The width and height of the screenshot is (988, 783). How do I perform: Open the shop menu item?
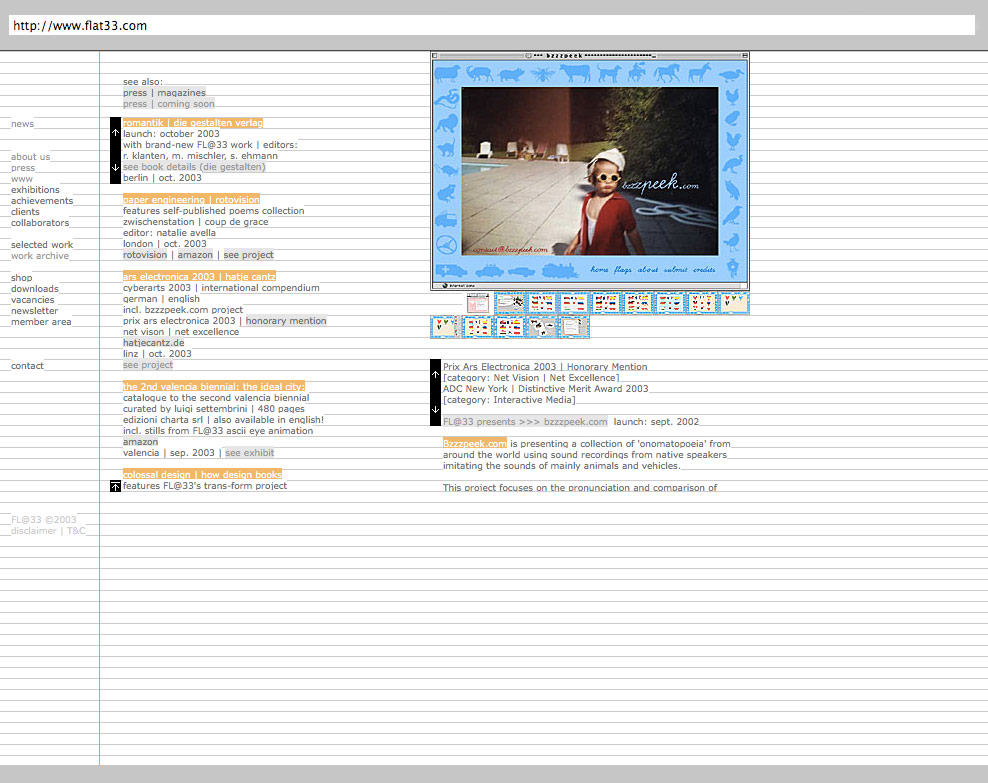[21, 278]
